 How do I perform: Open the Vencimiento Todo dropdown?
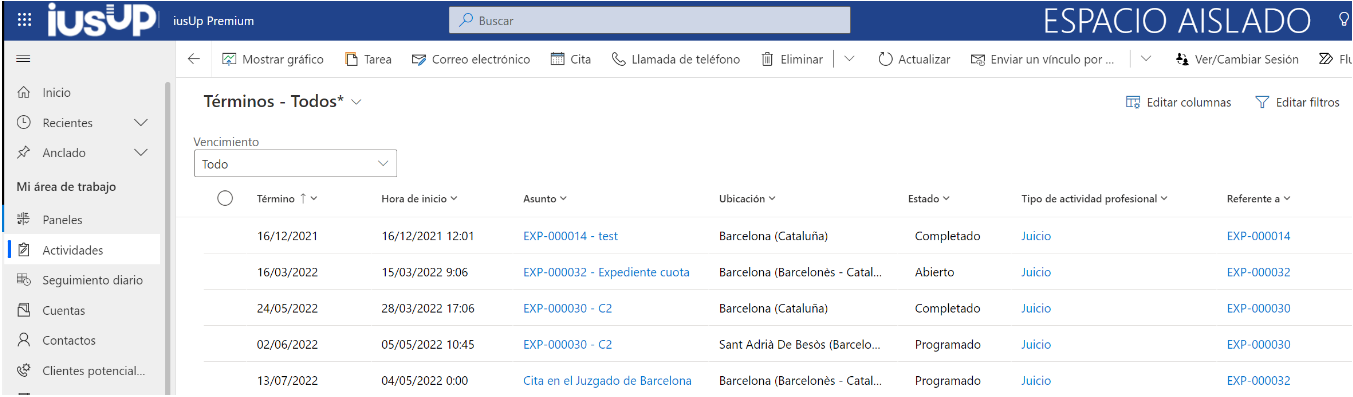(x=295, y=163)
